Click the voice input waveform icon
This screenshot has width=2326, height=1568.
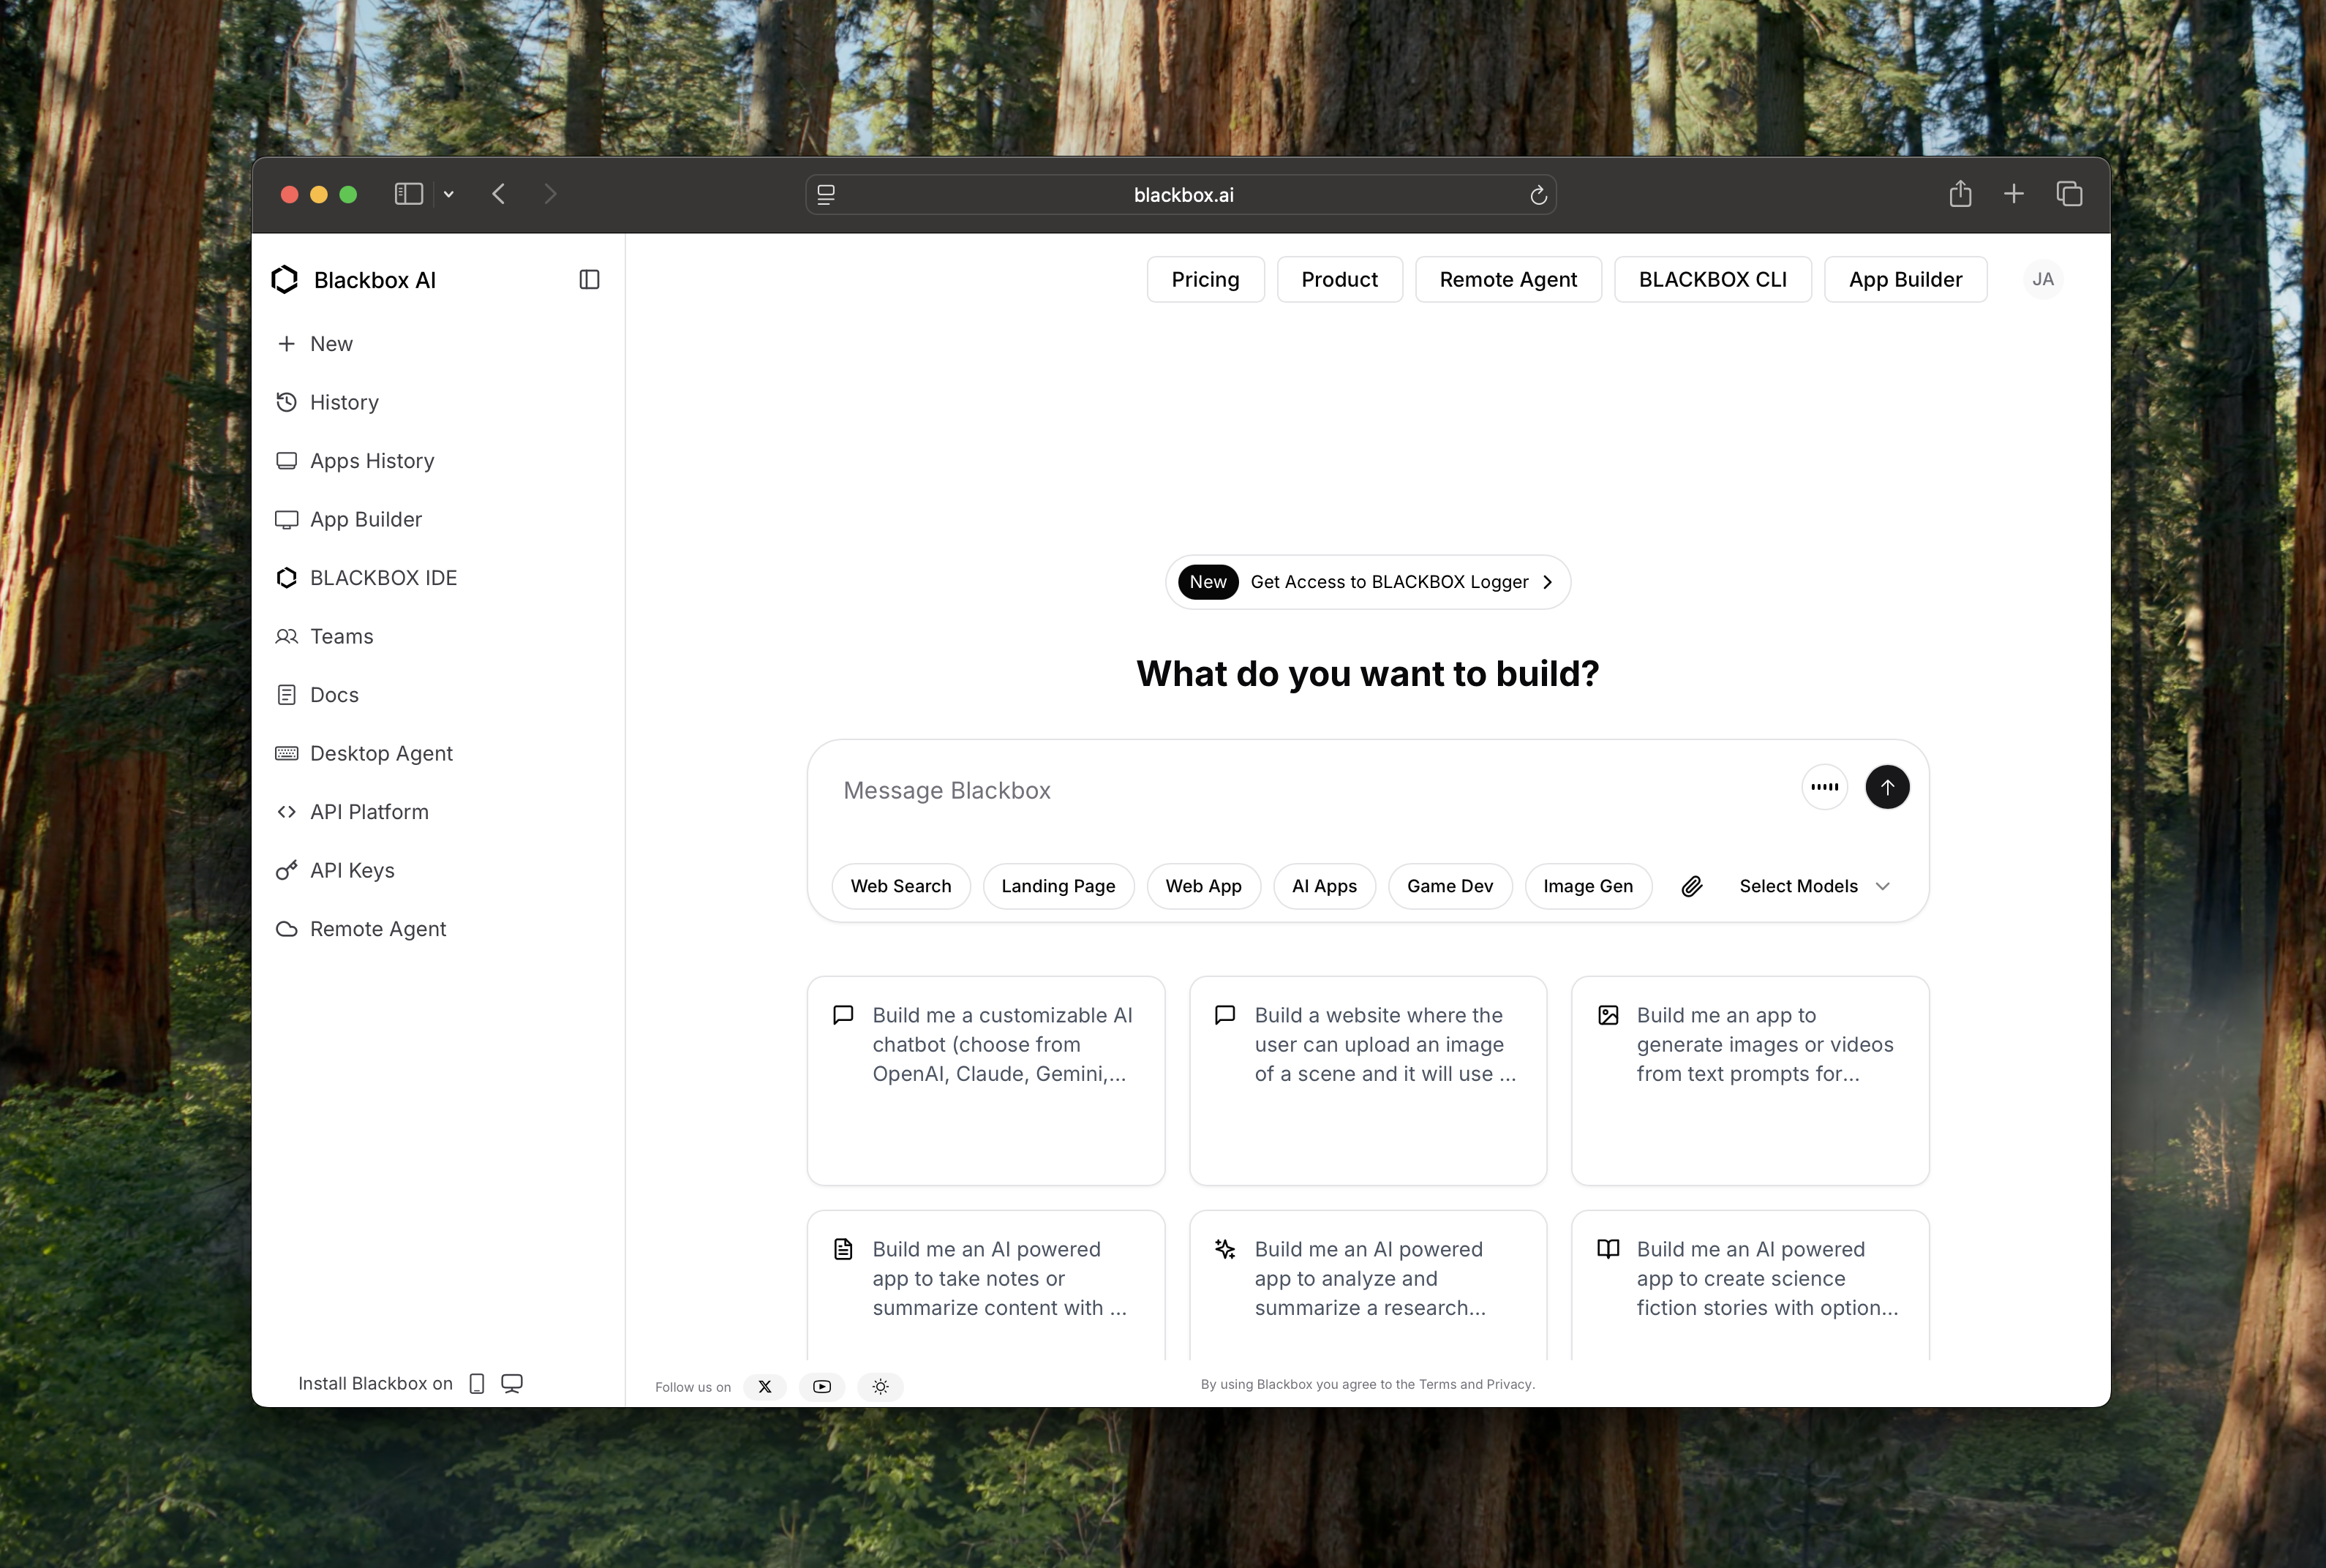pos(1824,787)
